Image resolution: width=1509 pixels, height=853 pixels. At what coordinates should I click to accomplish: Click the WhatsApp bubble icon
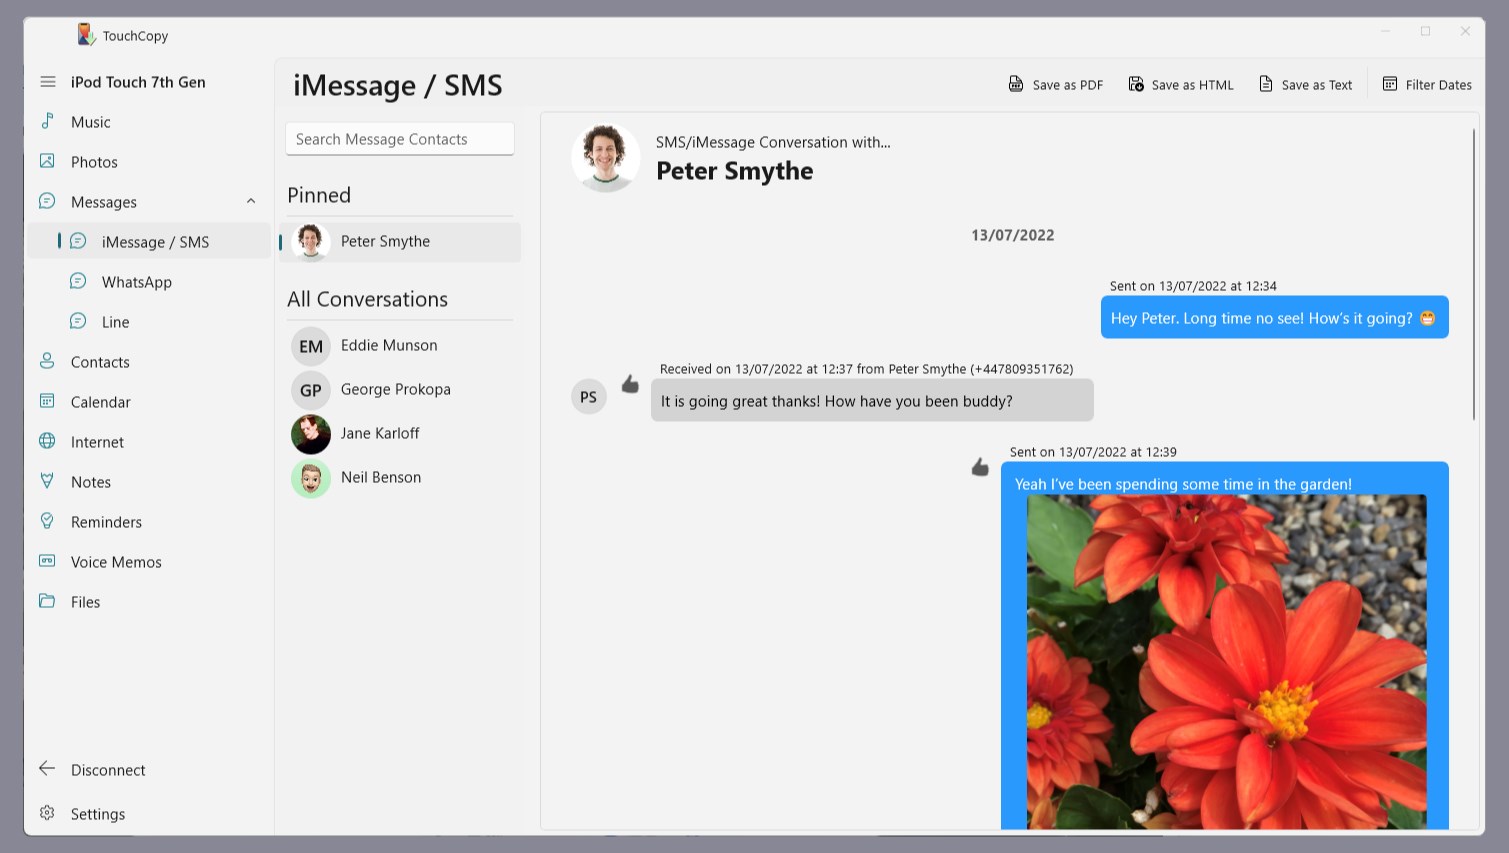coord(78,281)
